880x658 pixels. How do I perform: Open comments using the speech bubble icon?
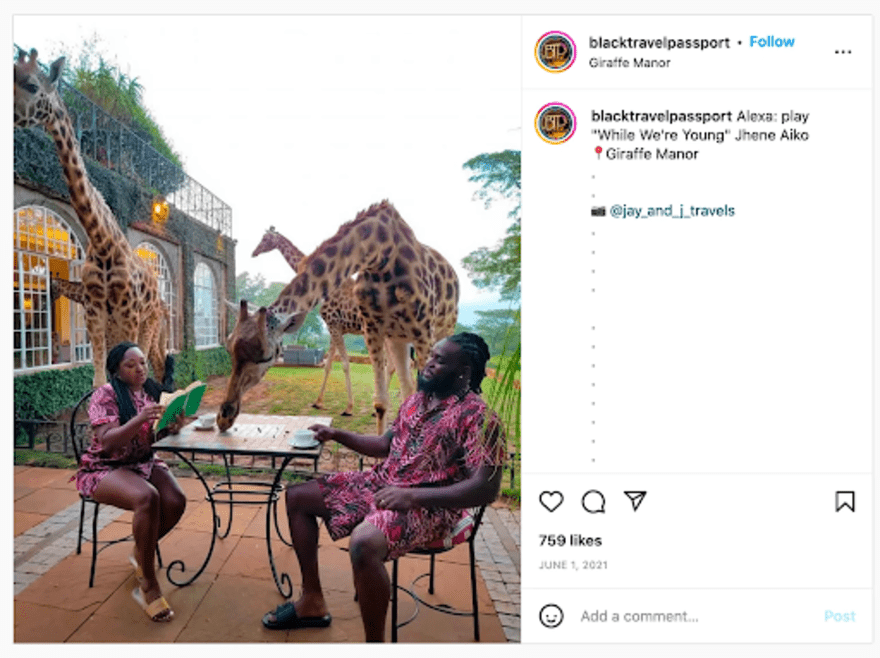coord(595,503)
